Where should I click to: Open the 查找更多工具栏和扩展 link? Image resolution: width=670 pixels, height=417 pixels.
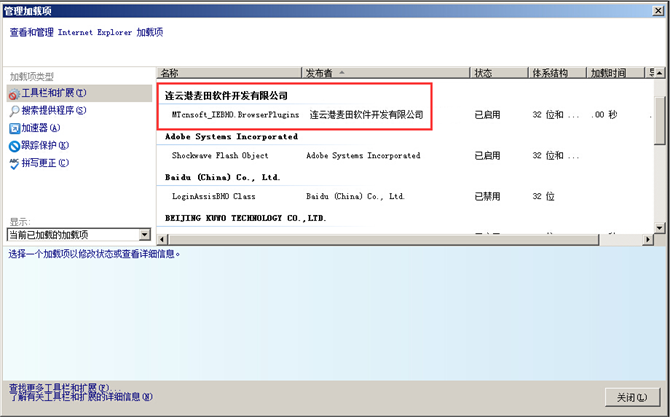click(x=65, y=387)
